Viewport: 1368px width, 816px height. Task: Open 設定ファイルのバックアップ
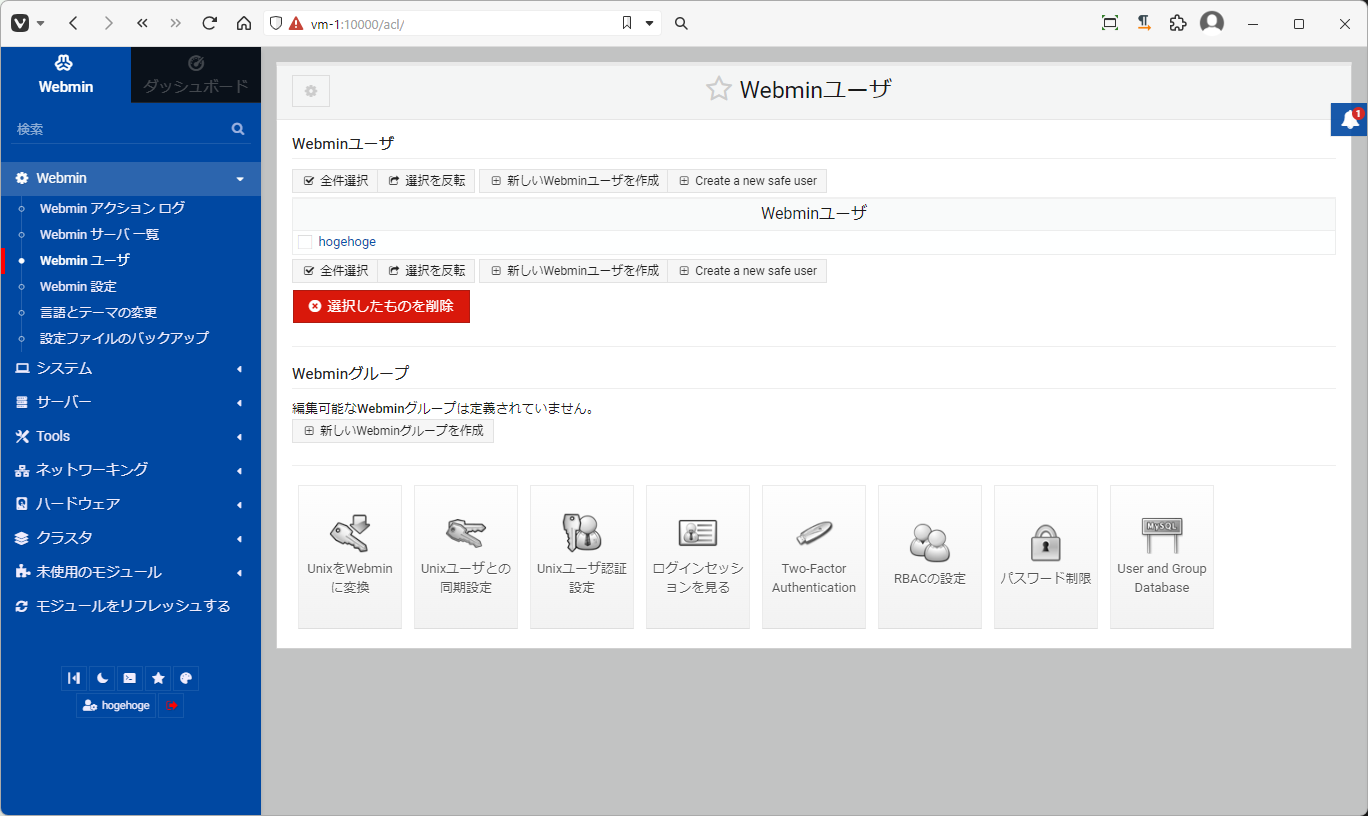(x=124, y=338)
